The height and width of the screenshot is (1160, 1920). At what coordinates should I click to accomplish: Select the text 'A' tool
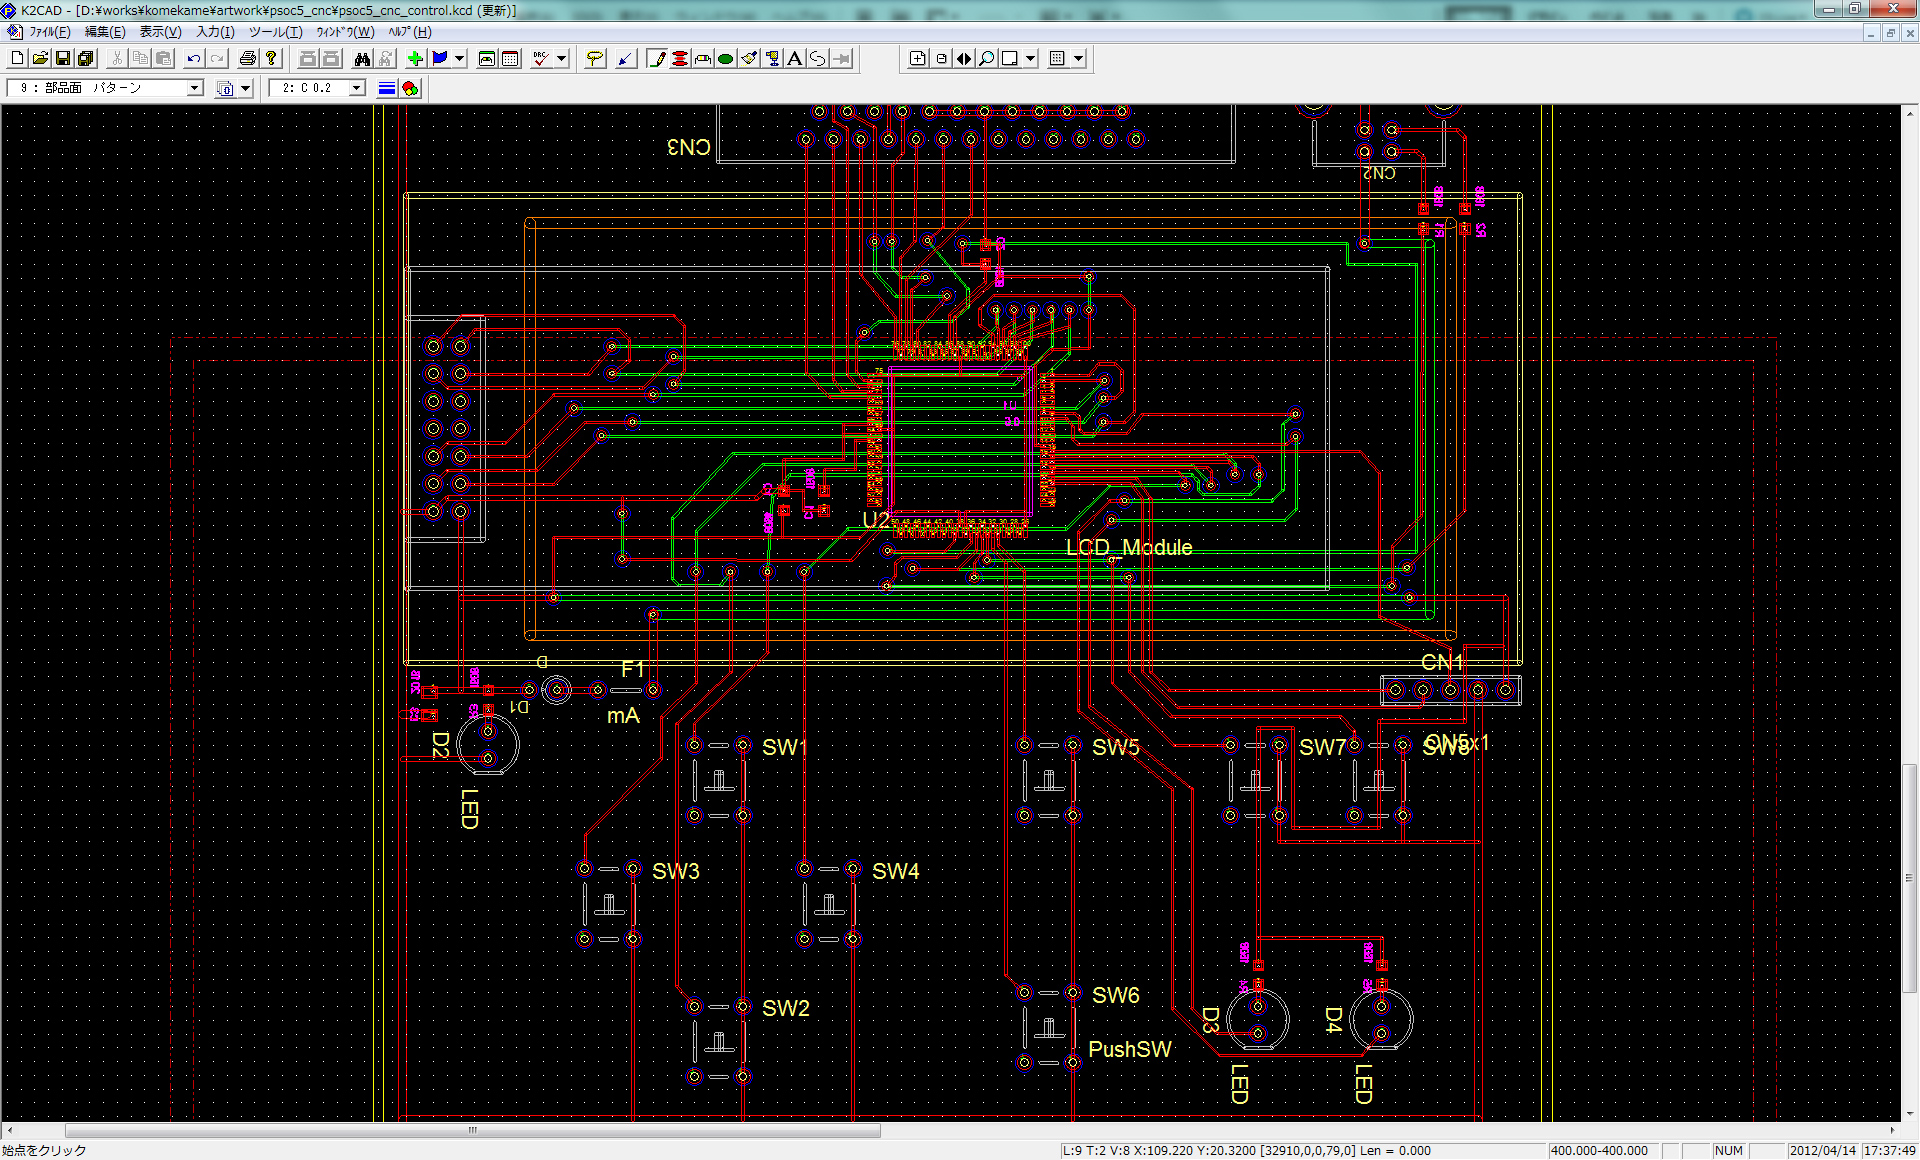(x=795, y=59)
